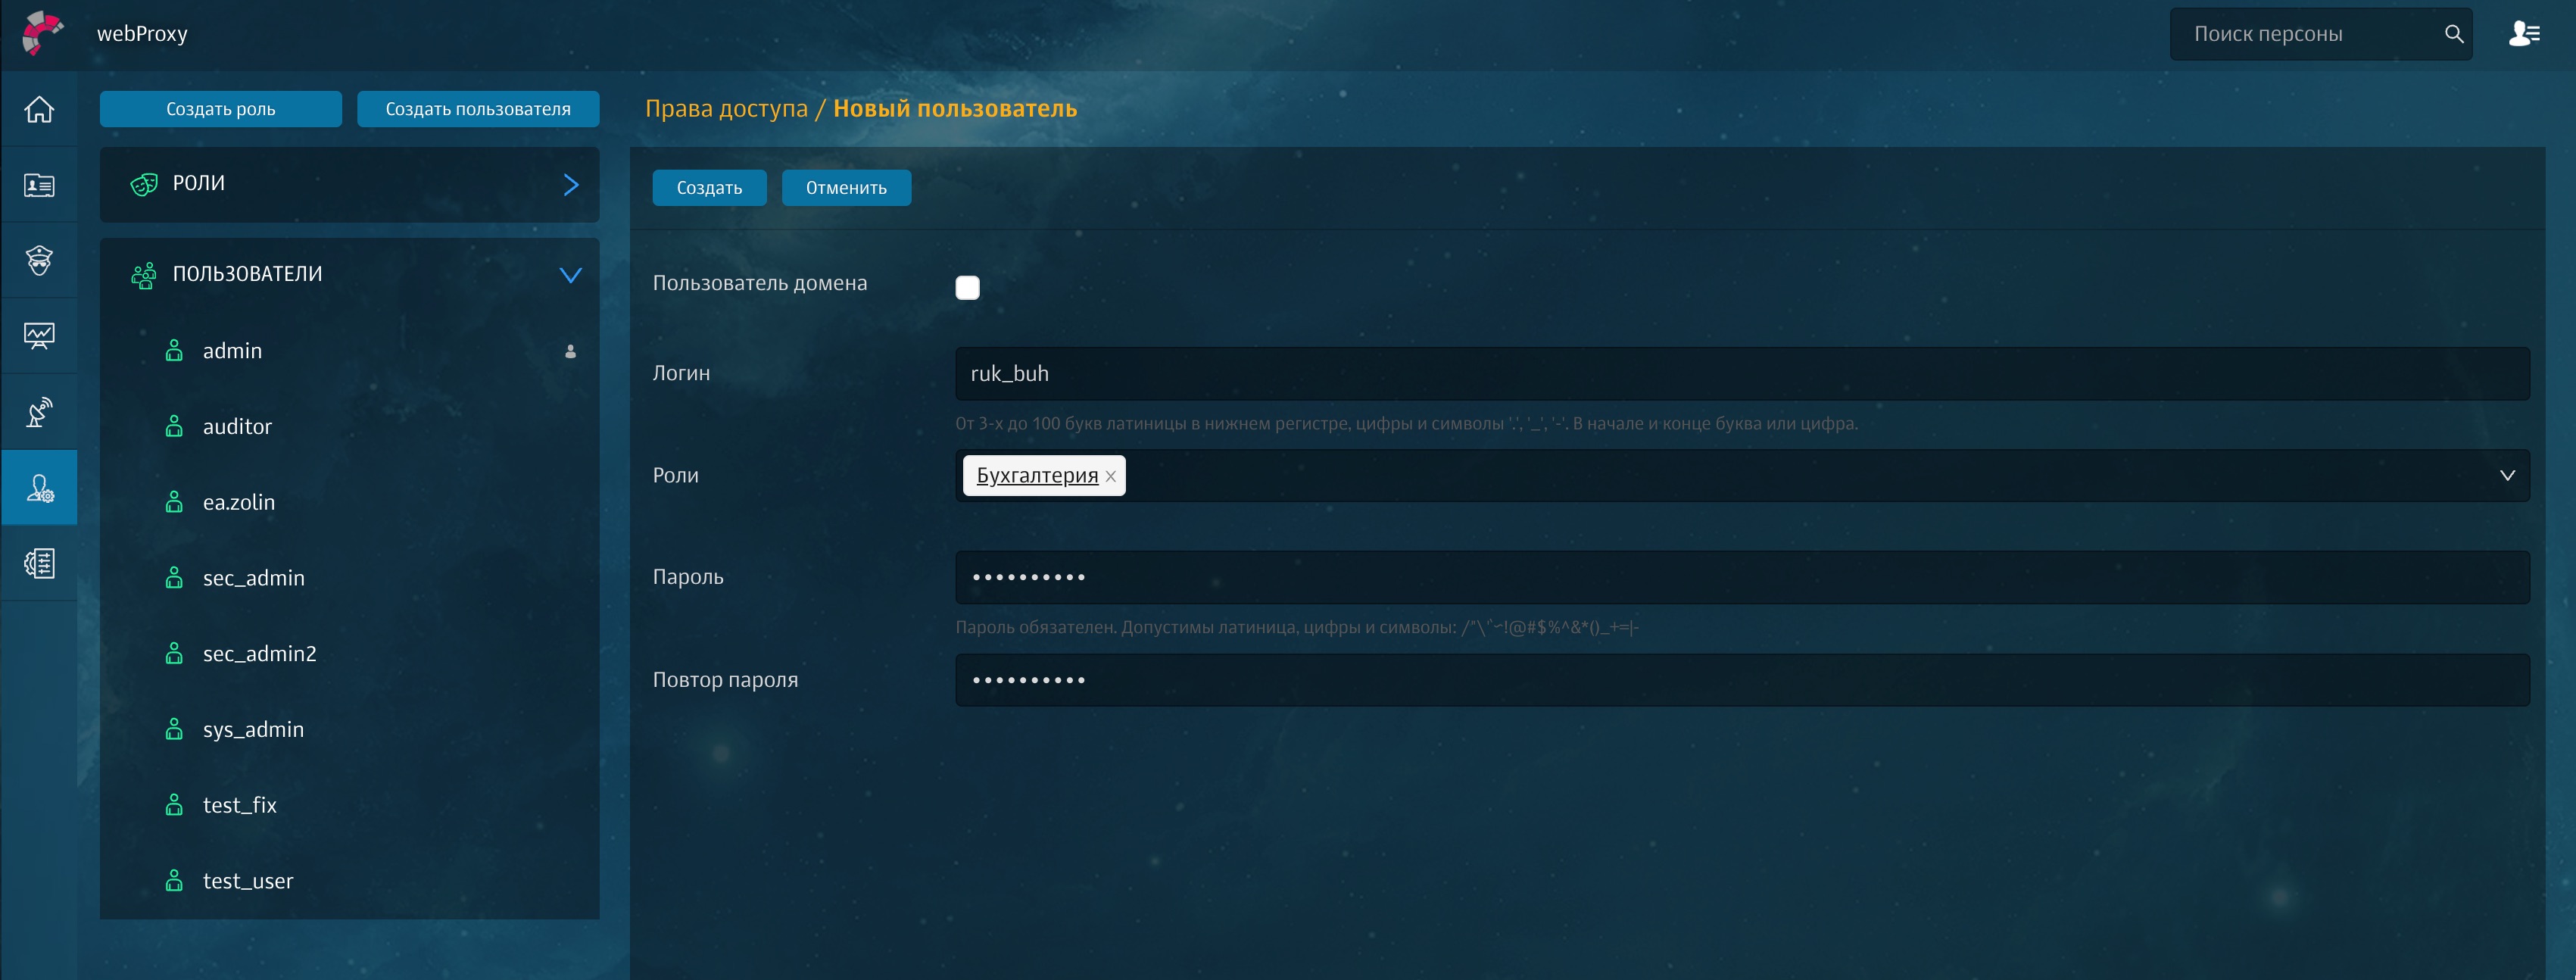This screenshot has height=980, width=2576.
Task: Open the security officer sidebar icon
Action: [39, 260]
